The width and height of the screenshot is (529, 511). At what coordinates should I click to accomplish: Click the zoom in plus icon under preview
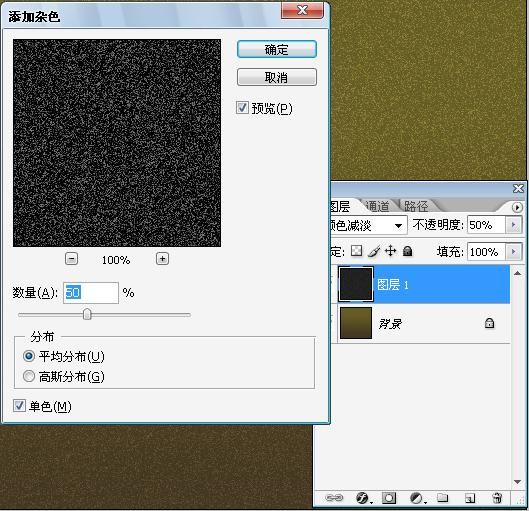(162, 259)
